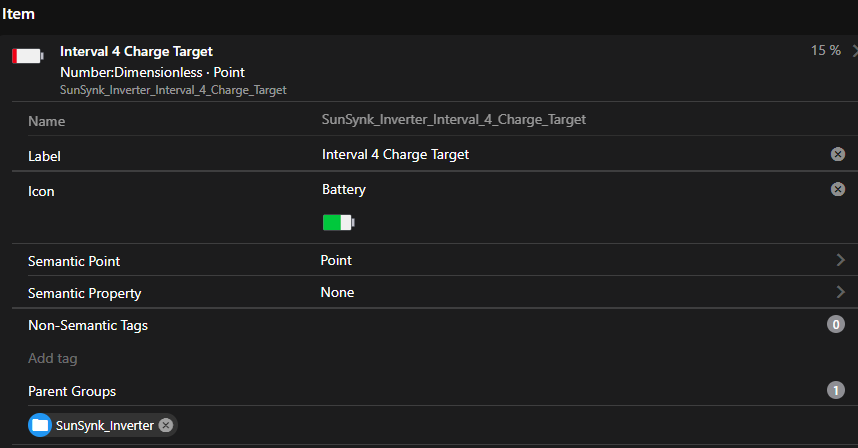Image resolution: width=858 pixels, height=448 pixels.
Task: Click the Parent Groups count badge
Action: click(x=836, y=390)
